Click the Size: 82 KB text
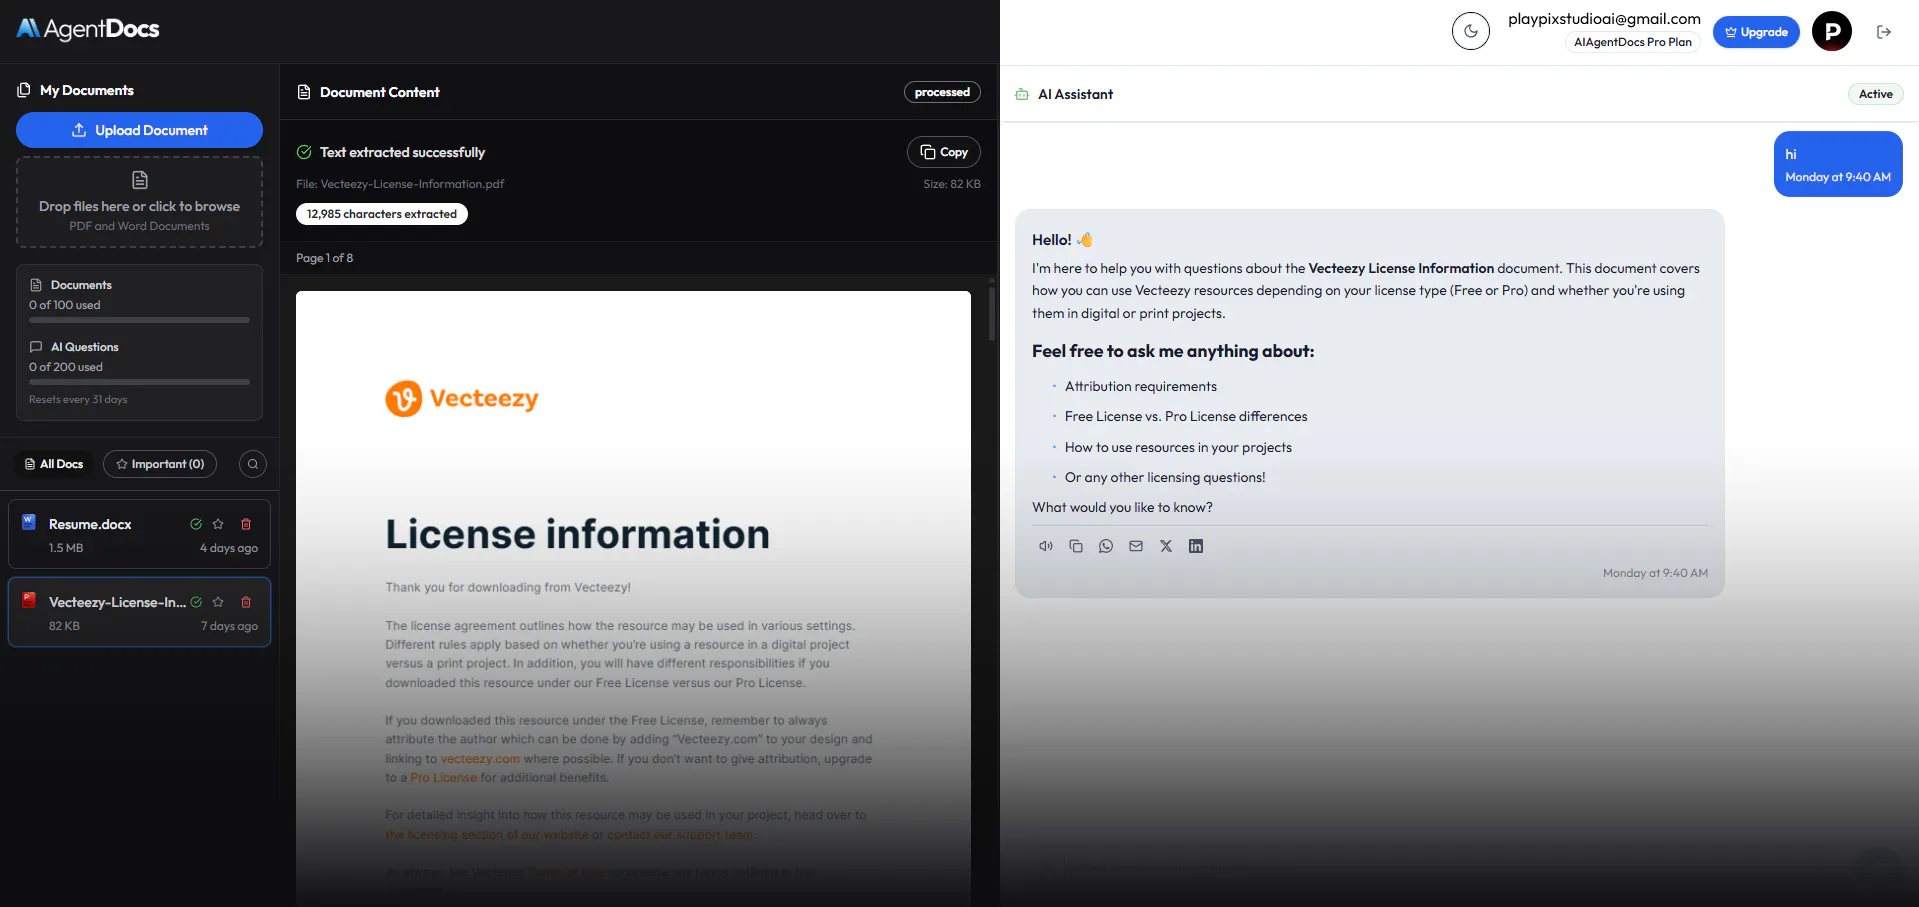 pos(952,184)
